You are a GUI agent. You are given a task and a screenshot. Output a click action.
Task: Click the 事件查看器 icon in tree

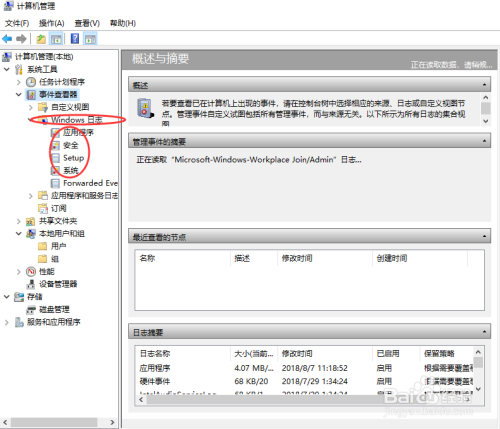coord(31,95)
